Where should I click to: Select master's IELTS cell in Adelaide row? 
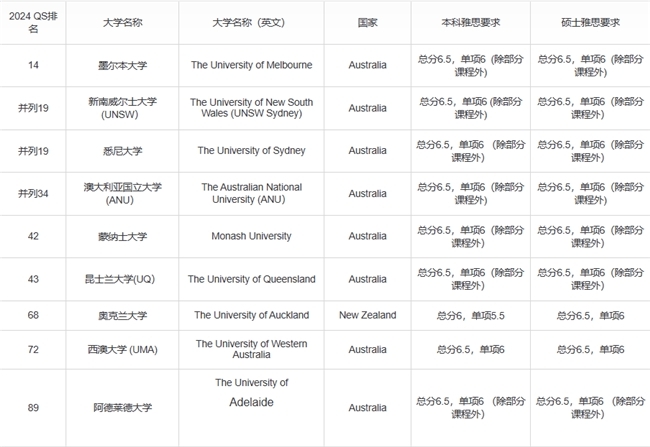[x=590, y=408]
